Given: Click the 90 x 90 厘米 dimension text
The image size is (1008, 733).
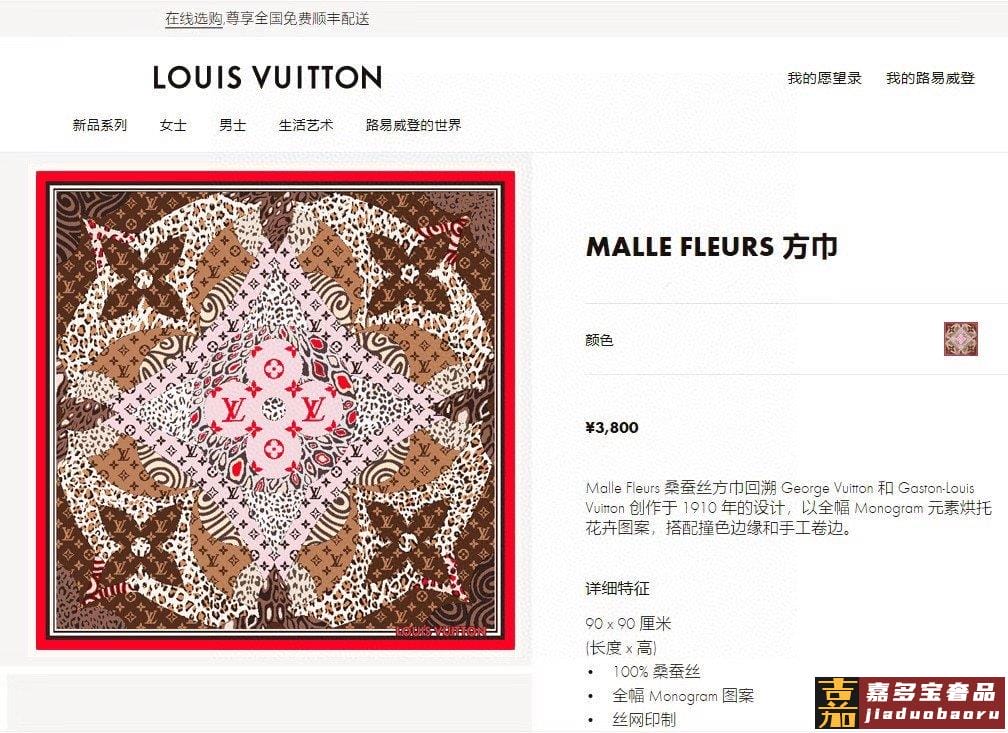Looking at the screenshot, I should click(628, 623).
